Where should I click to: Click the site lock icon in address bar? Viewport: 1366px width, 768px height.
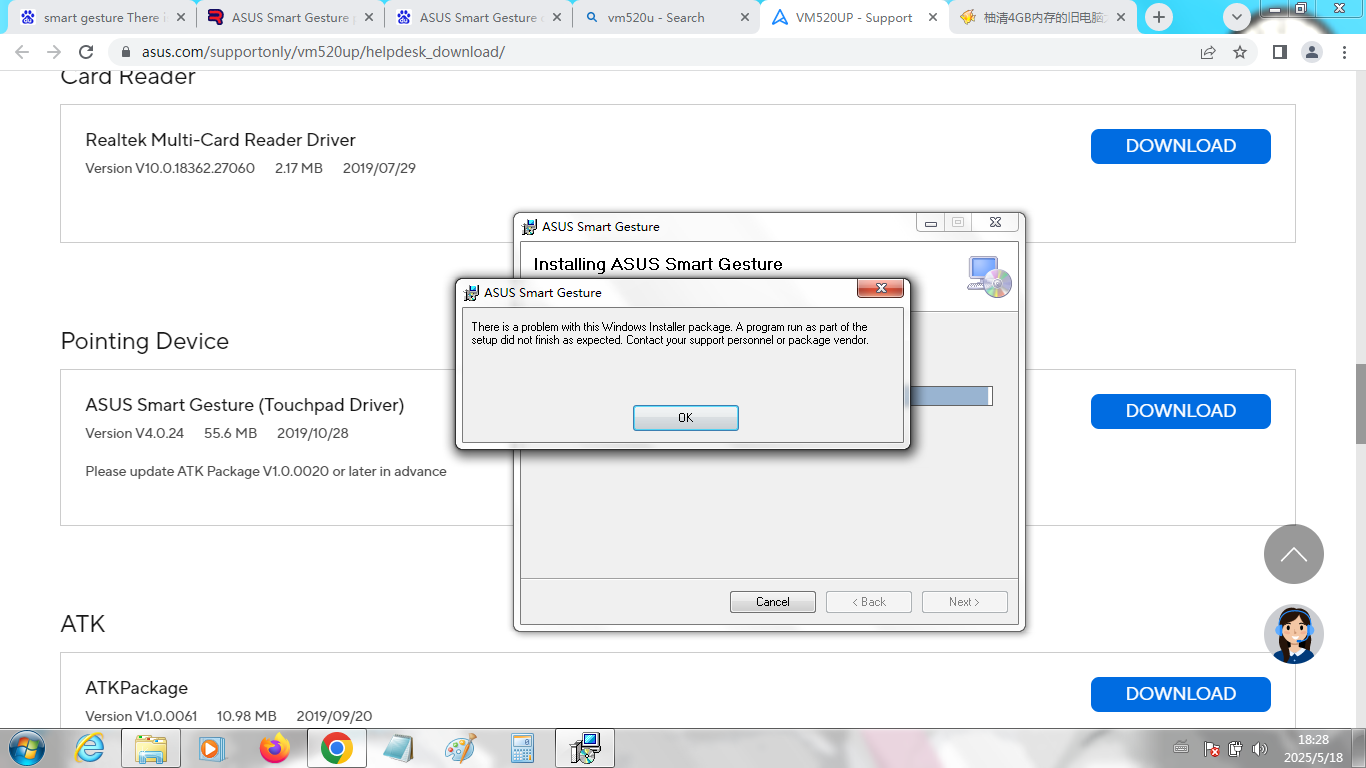[125, 52]
